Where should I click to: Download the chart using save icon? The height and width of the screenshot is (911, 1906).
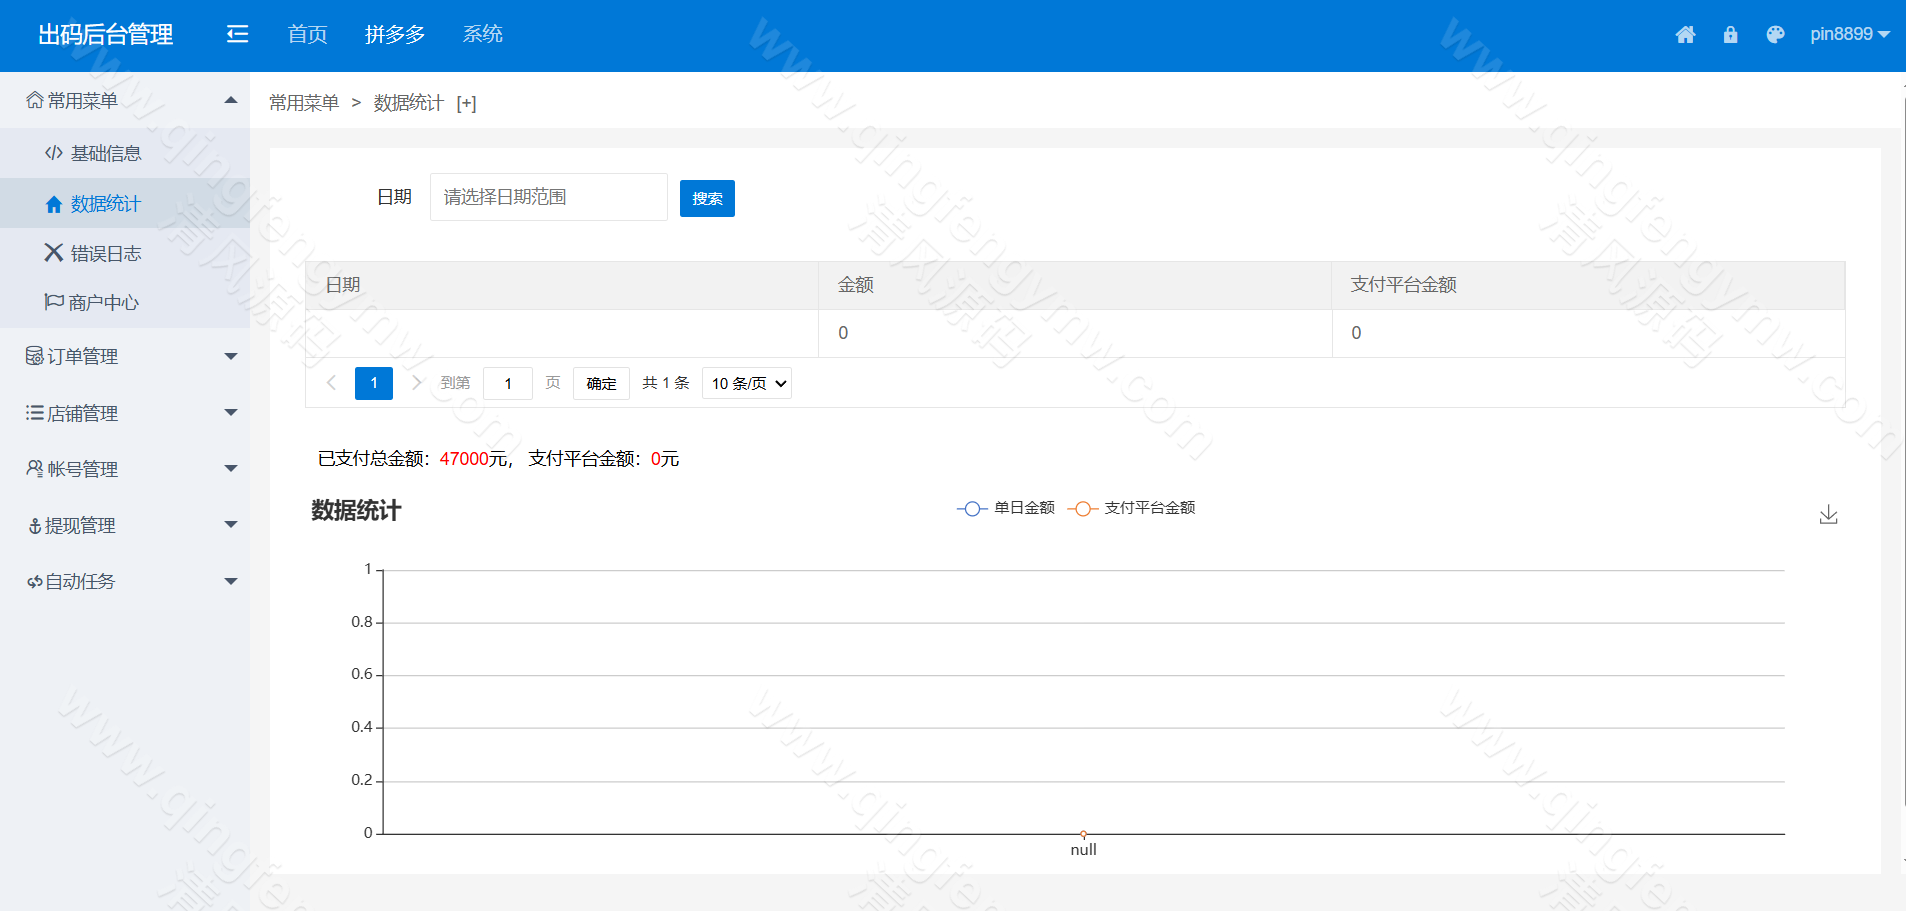[x=1828, y=515]
